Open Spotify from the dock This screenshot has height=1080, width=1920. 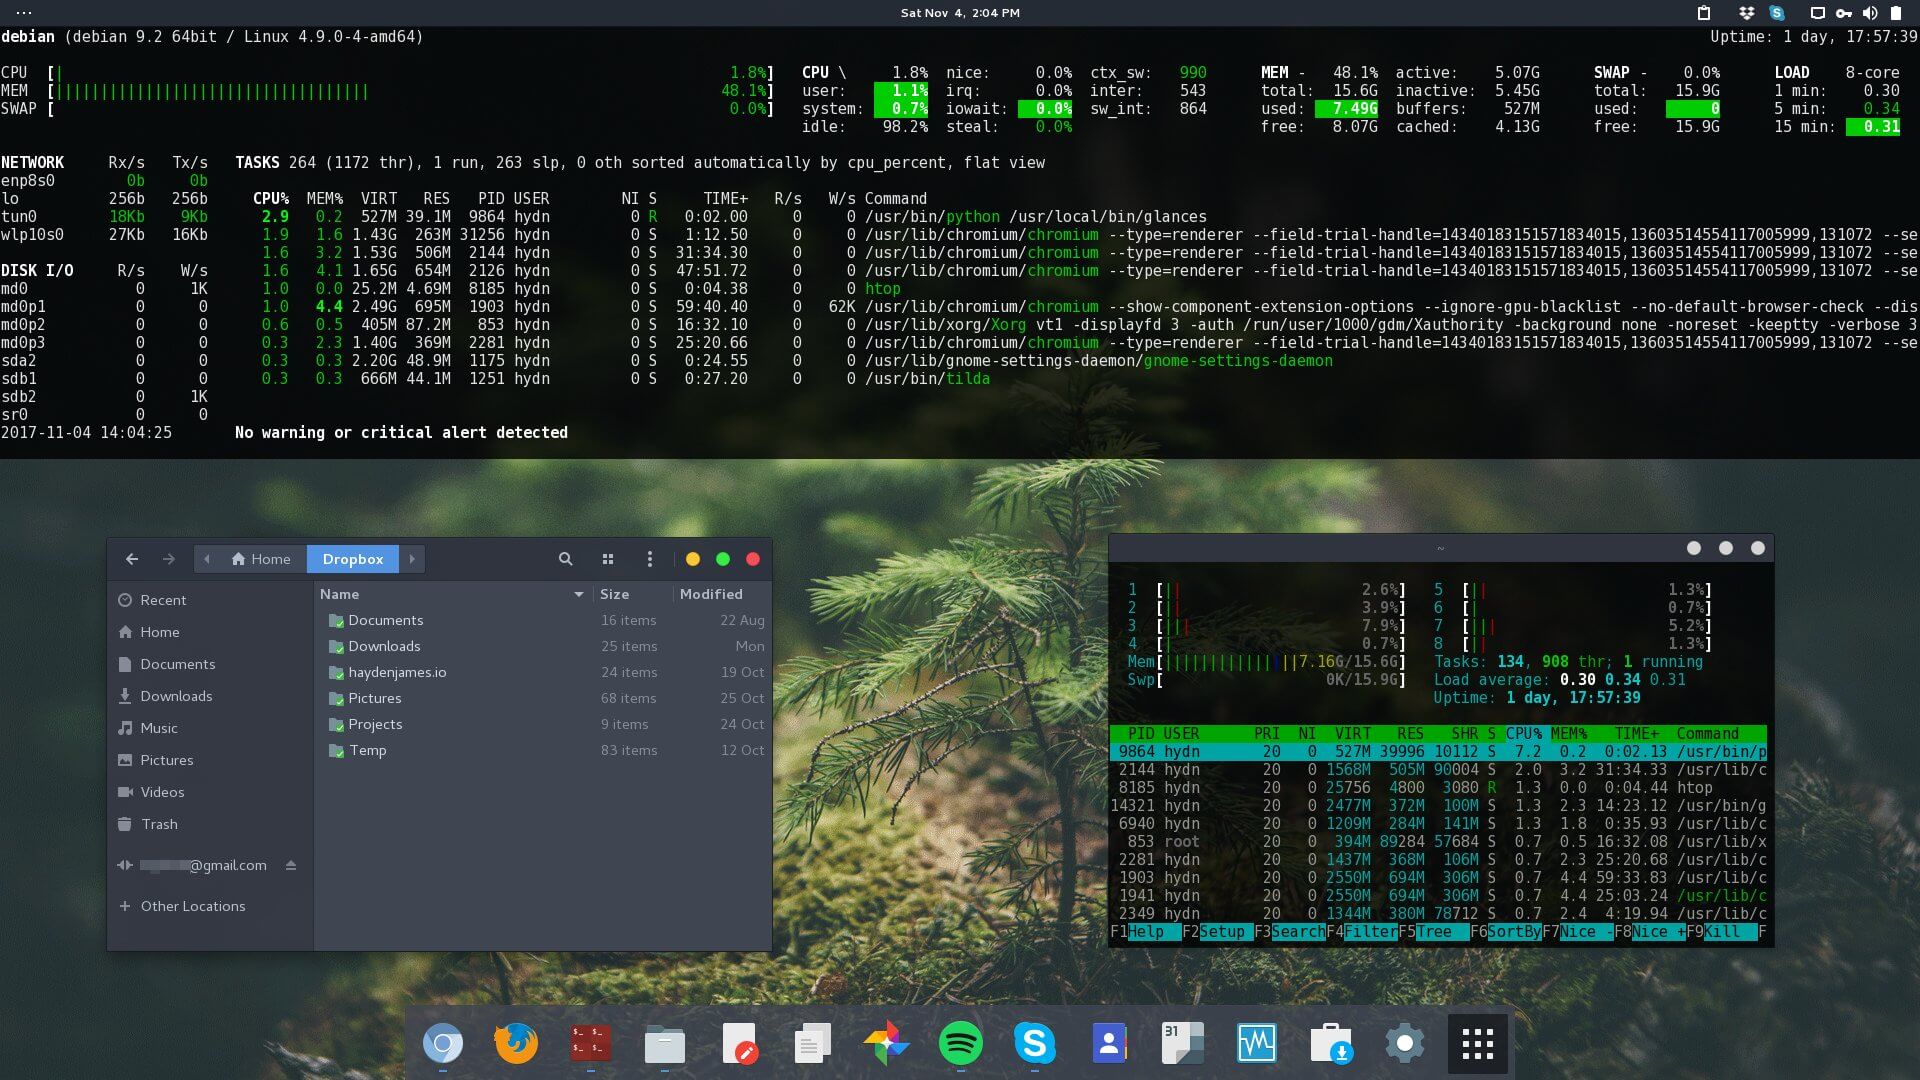pyautogui.click(x=959, y=1043)
